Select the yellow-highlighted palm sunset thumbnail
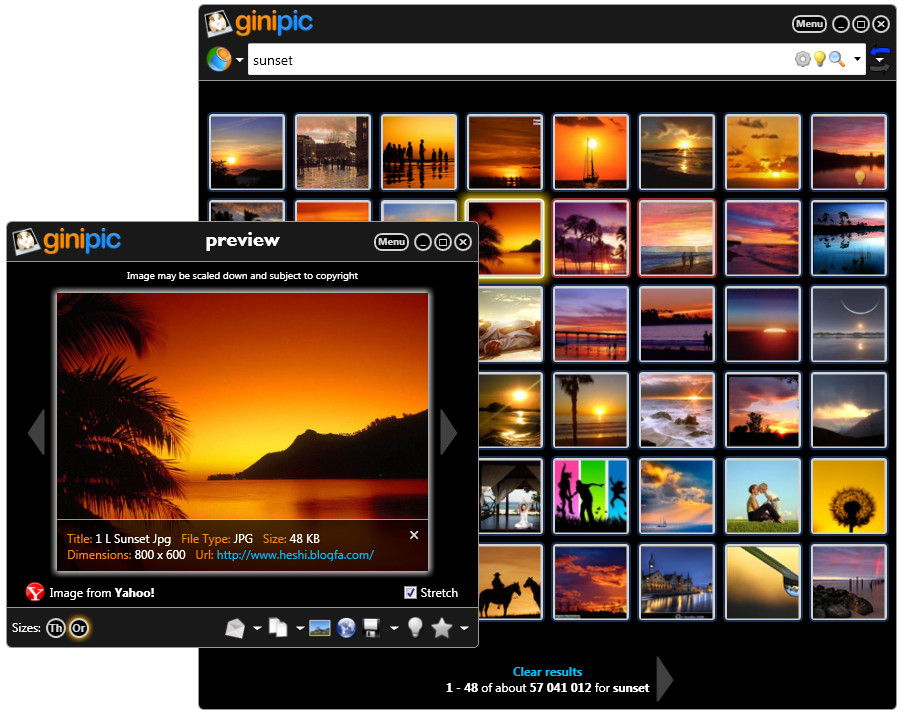 click(x=505, y=238)
